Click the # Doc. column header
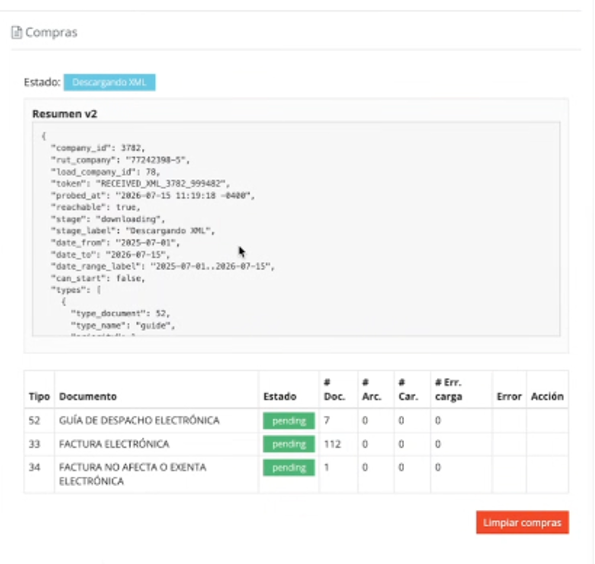 pyautogui.click(x=334, y=389)
